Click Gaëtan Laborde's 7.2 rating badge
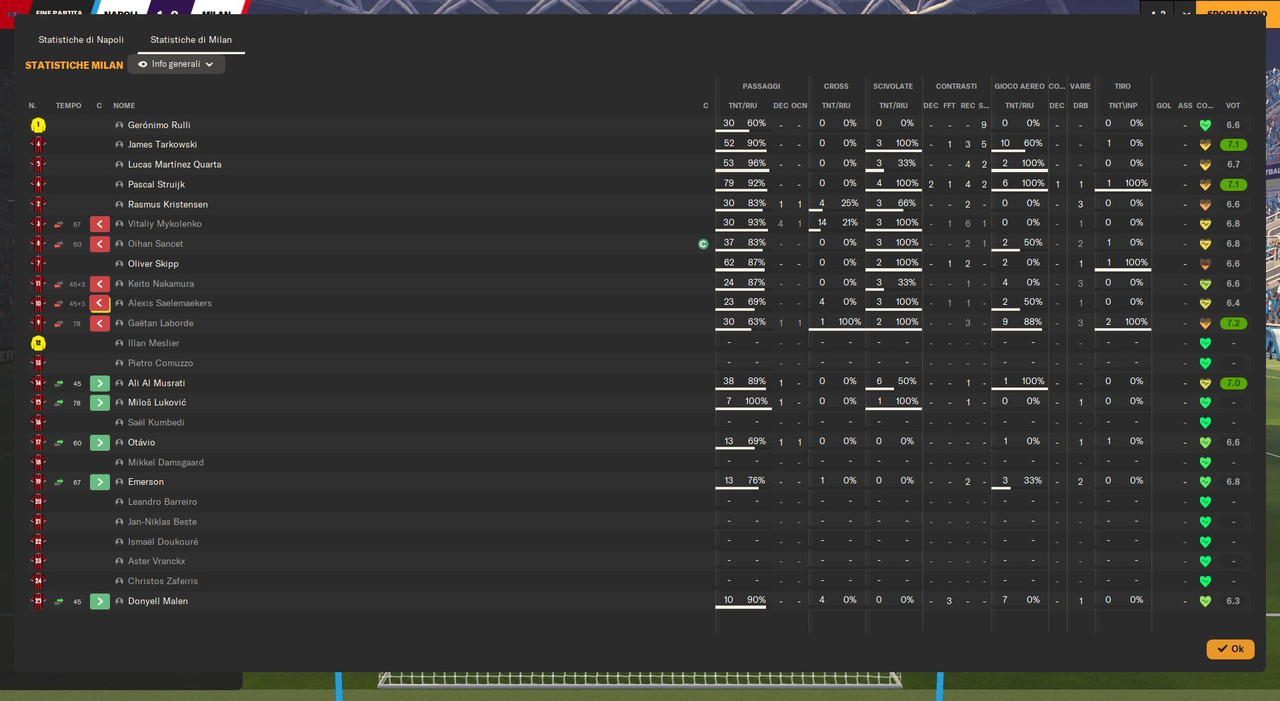The image size is (1280, 701). 1233,323
